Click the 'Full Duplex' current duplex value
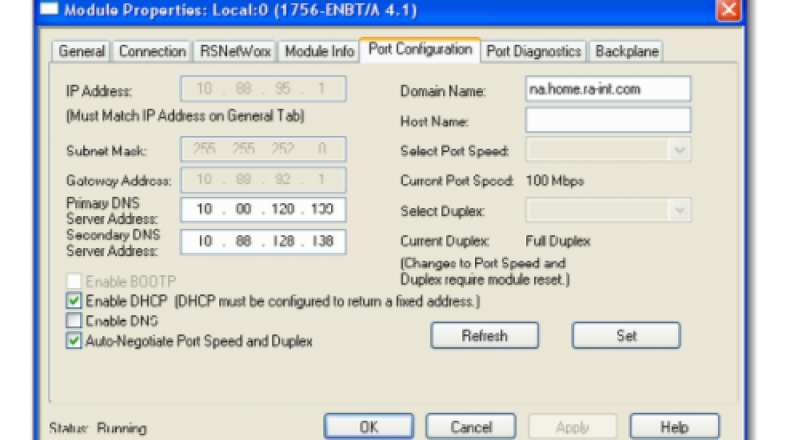 coord(558,241)
